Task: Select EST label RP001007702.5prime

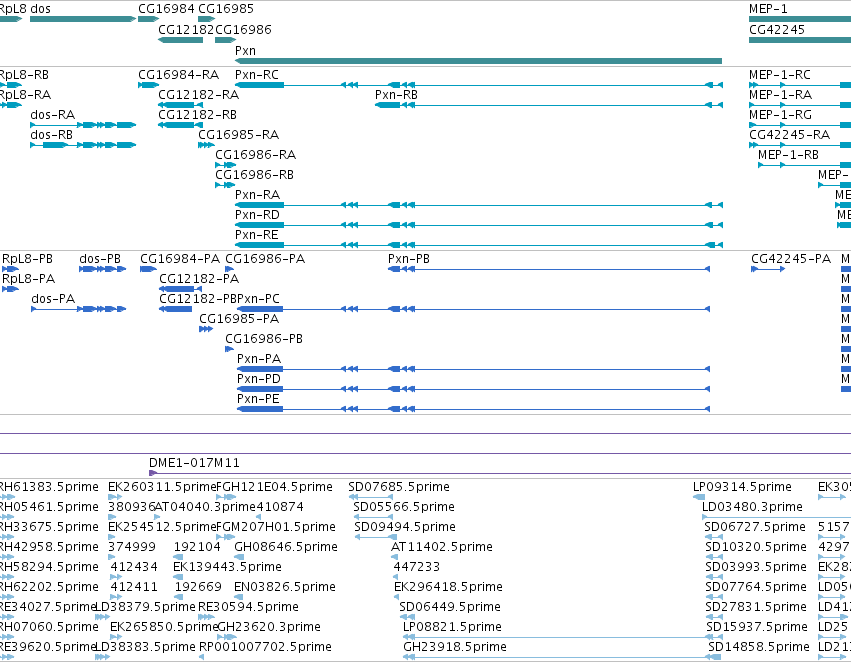Action: (265, 647)
